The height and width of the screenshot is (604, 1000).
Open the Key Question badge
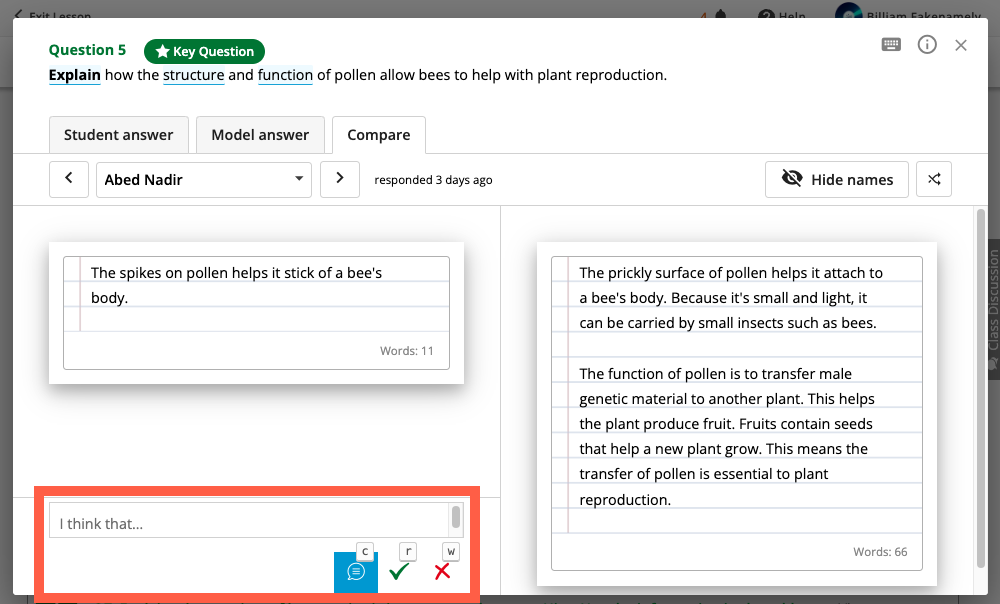click(x=204, y=50)
